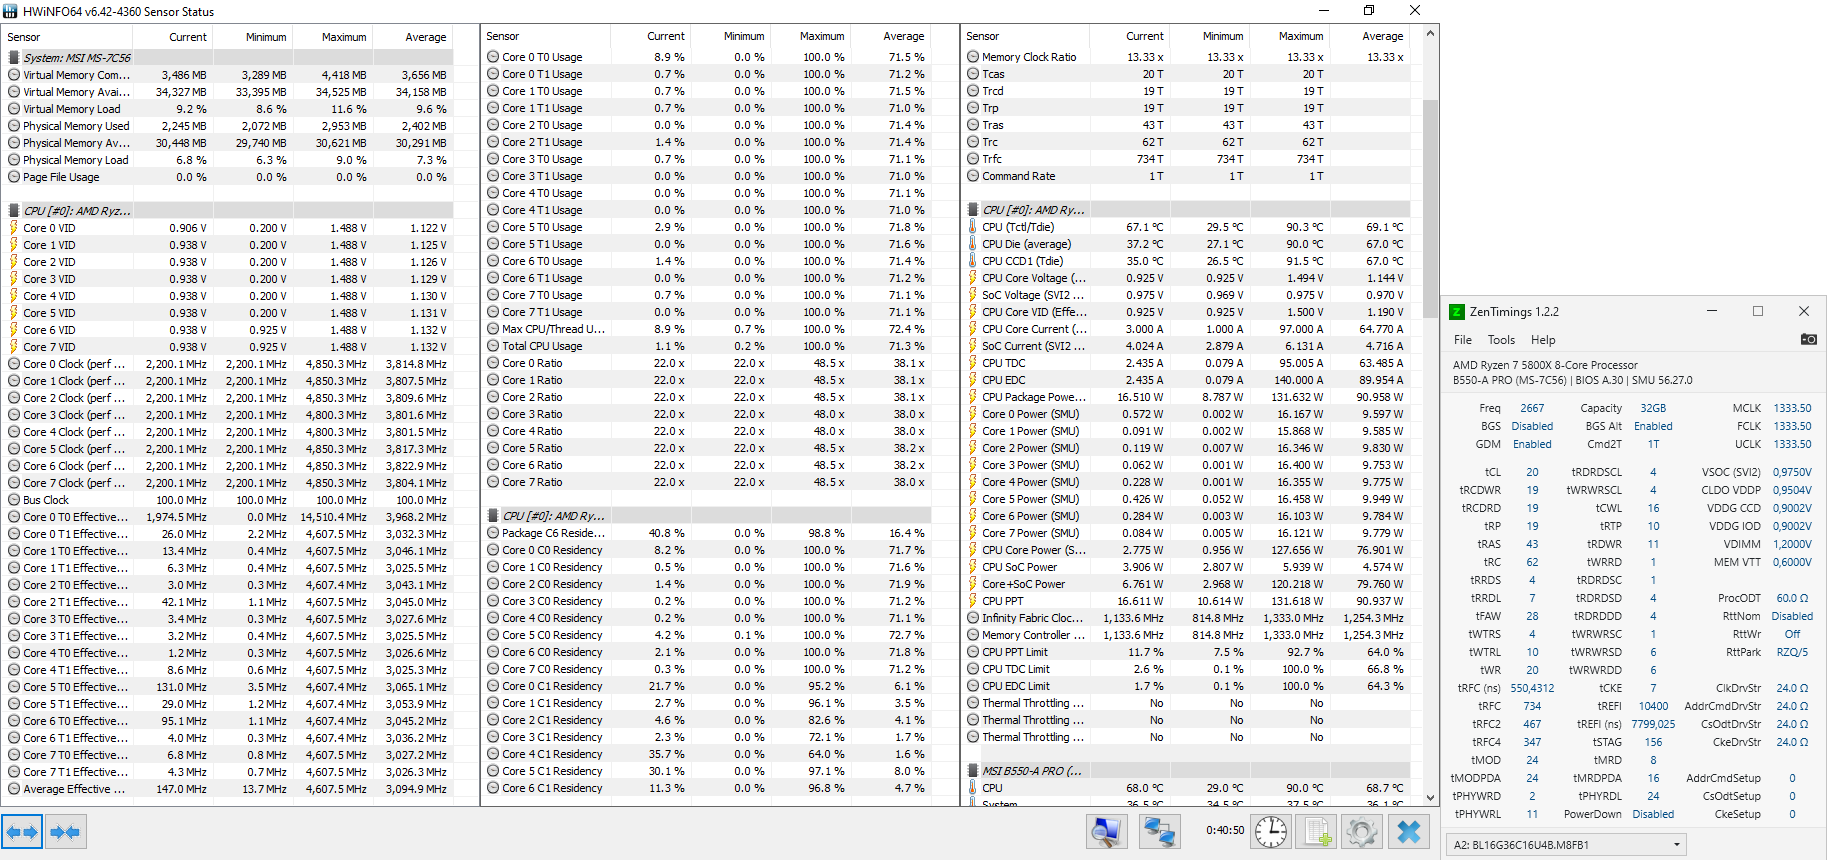
Task: Select the Core 7 Ratio row
Action: tap(708, 482)
